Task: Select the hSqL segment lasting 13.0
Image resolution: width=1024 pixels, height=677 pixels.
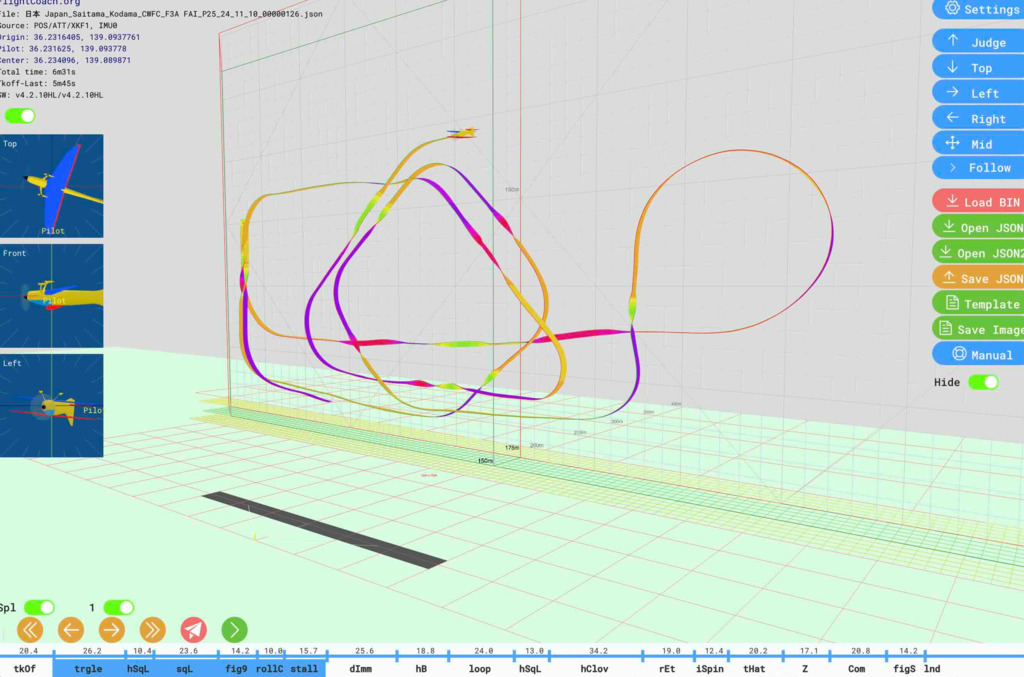Action: (530, 668)
